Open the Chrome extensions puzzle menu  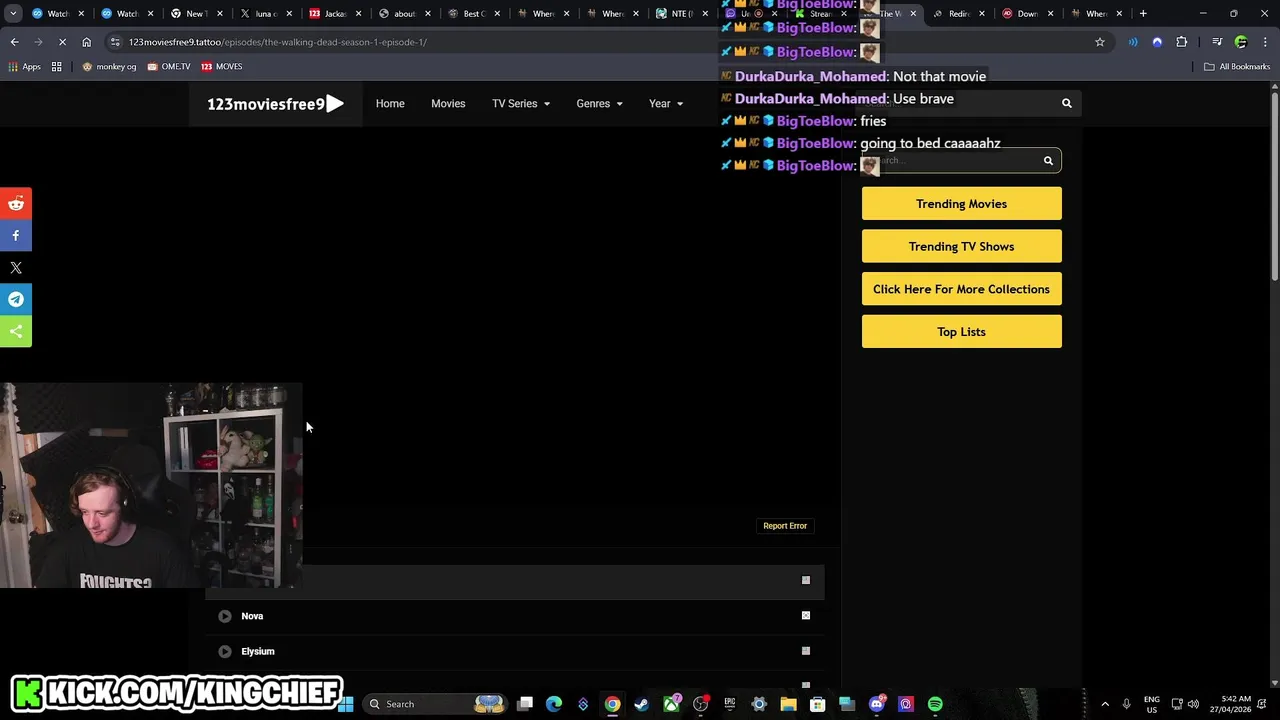[x=1182, y=42]
